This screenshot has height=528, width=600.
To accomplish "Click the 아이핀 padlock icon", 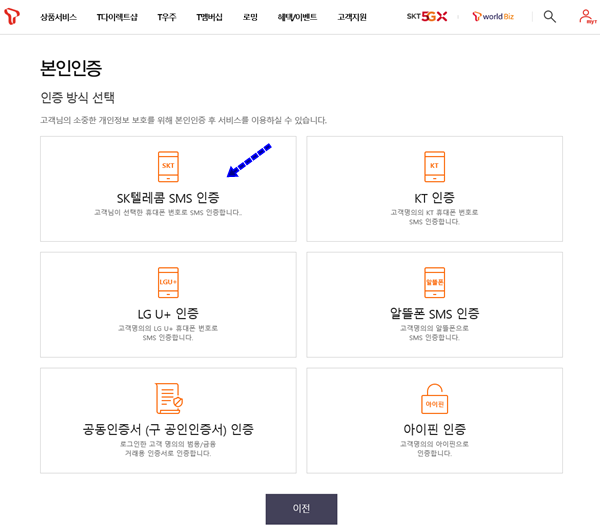I will click(434, 399).
